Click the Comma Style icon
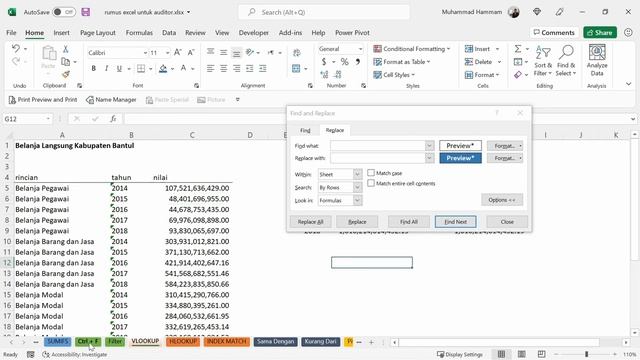This screenshot has width=640, height=360. tap(358, 62)
